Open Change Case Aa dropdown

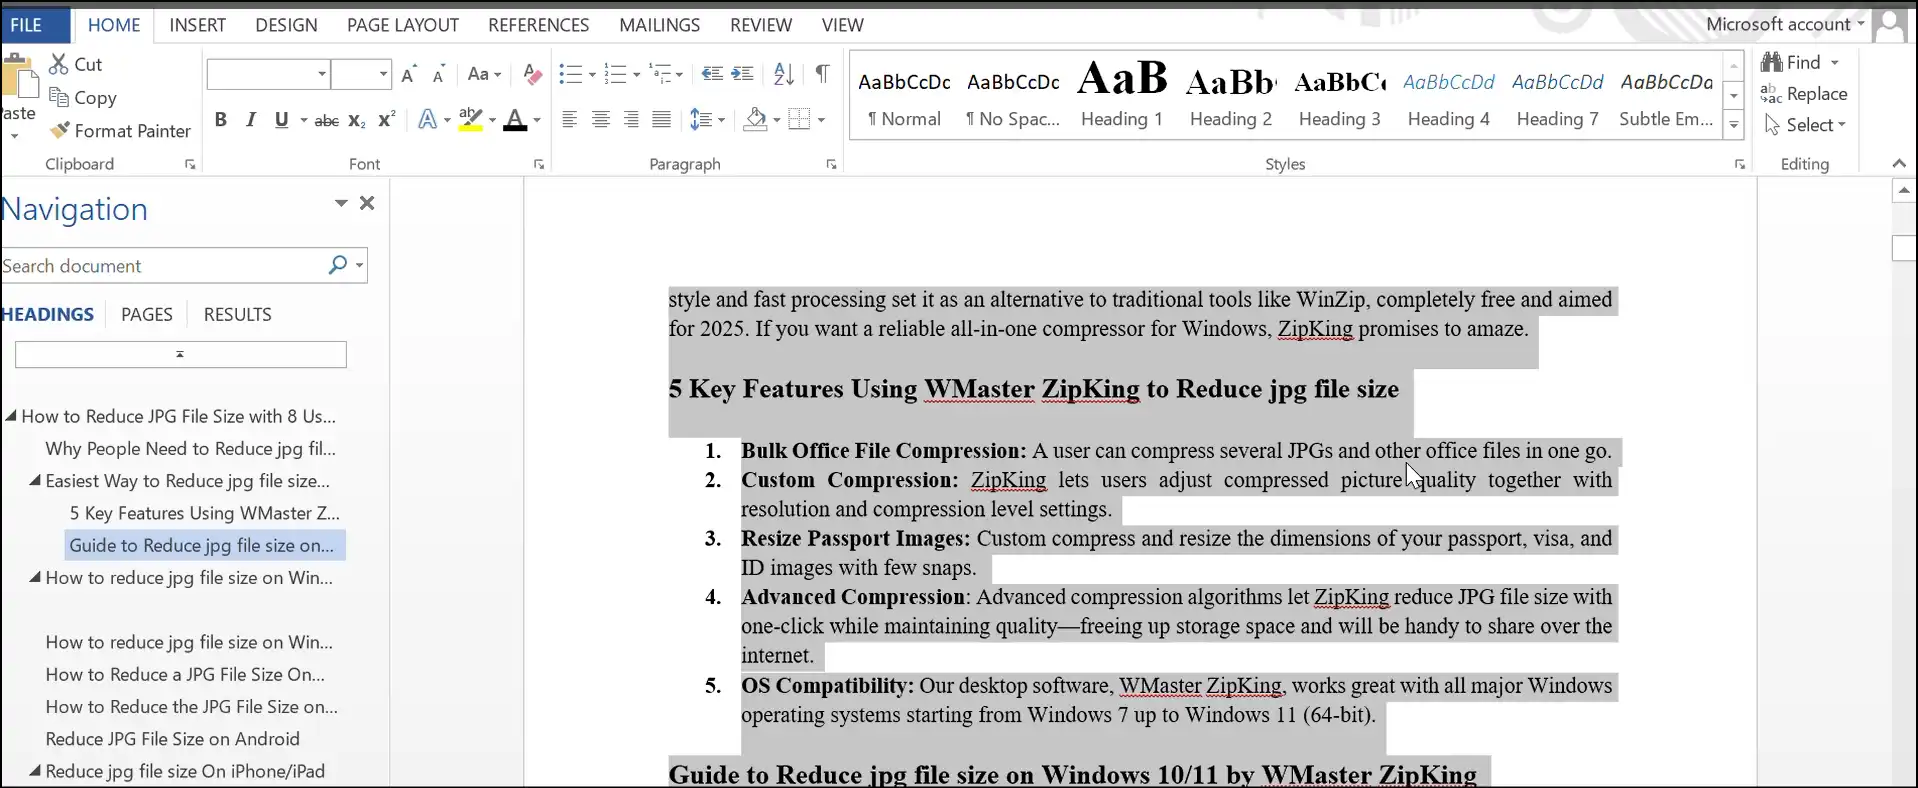(x=484, y=74)
